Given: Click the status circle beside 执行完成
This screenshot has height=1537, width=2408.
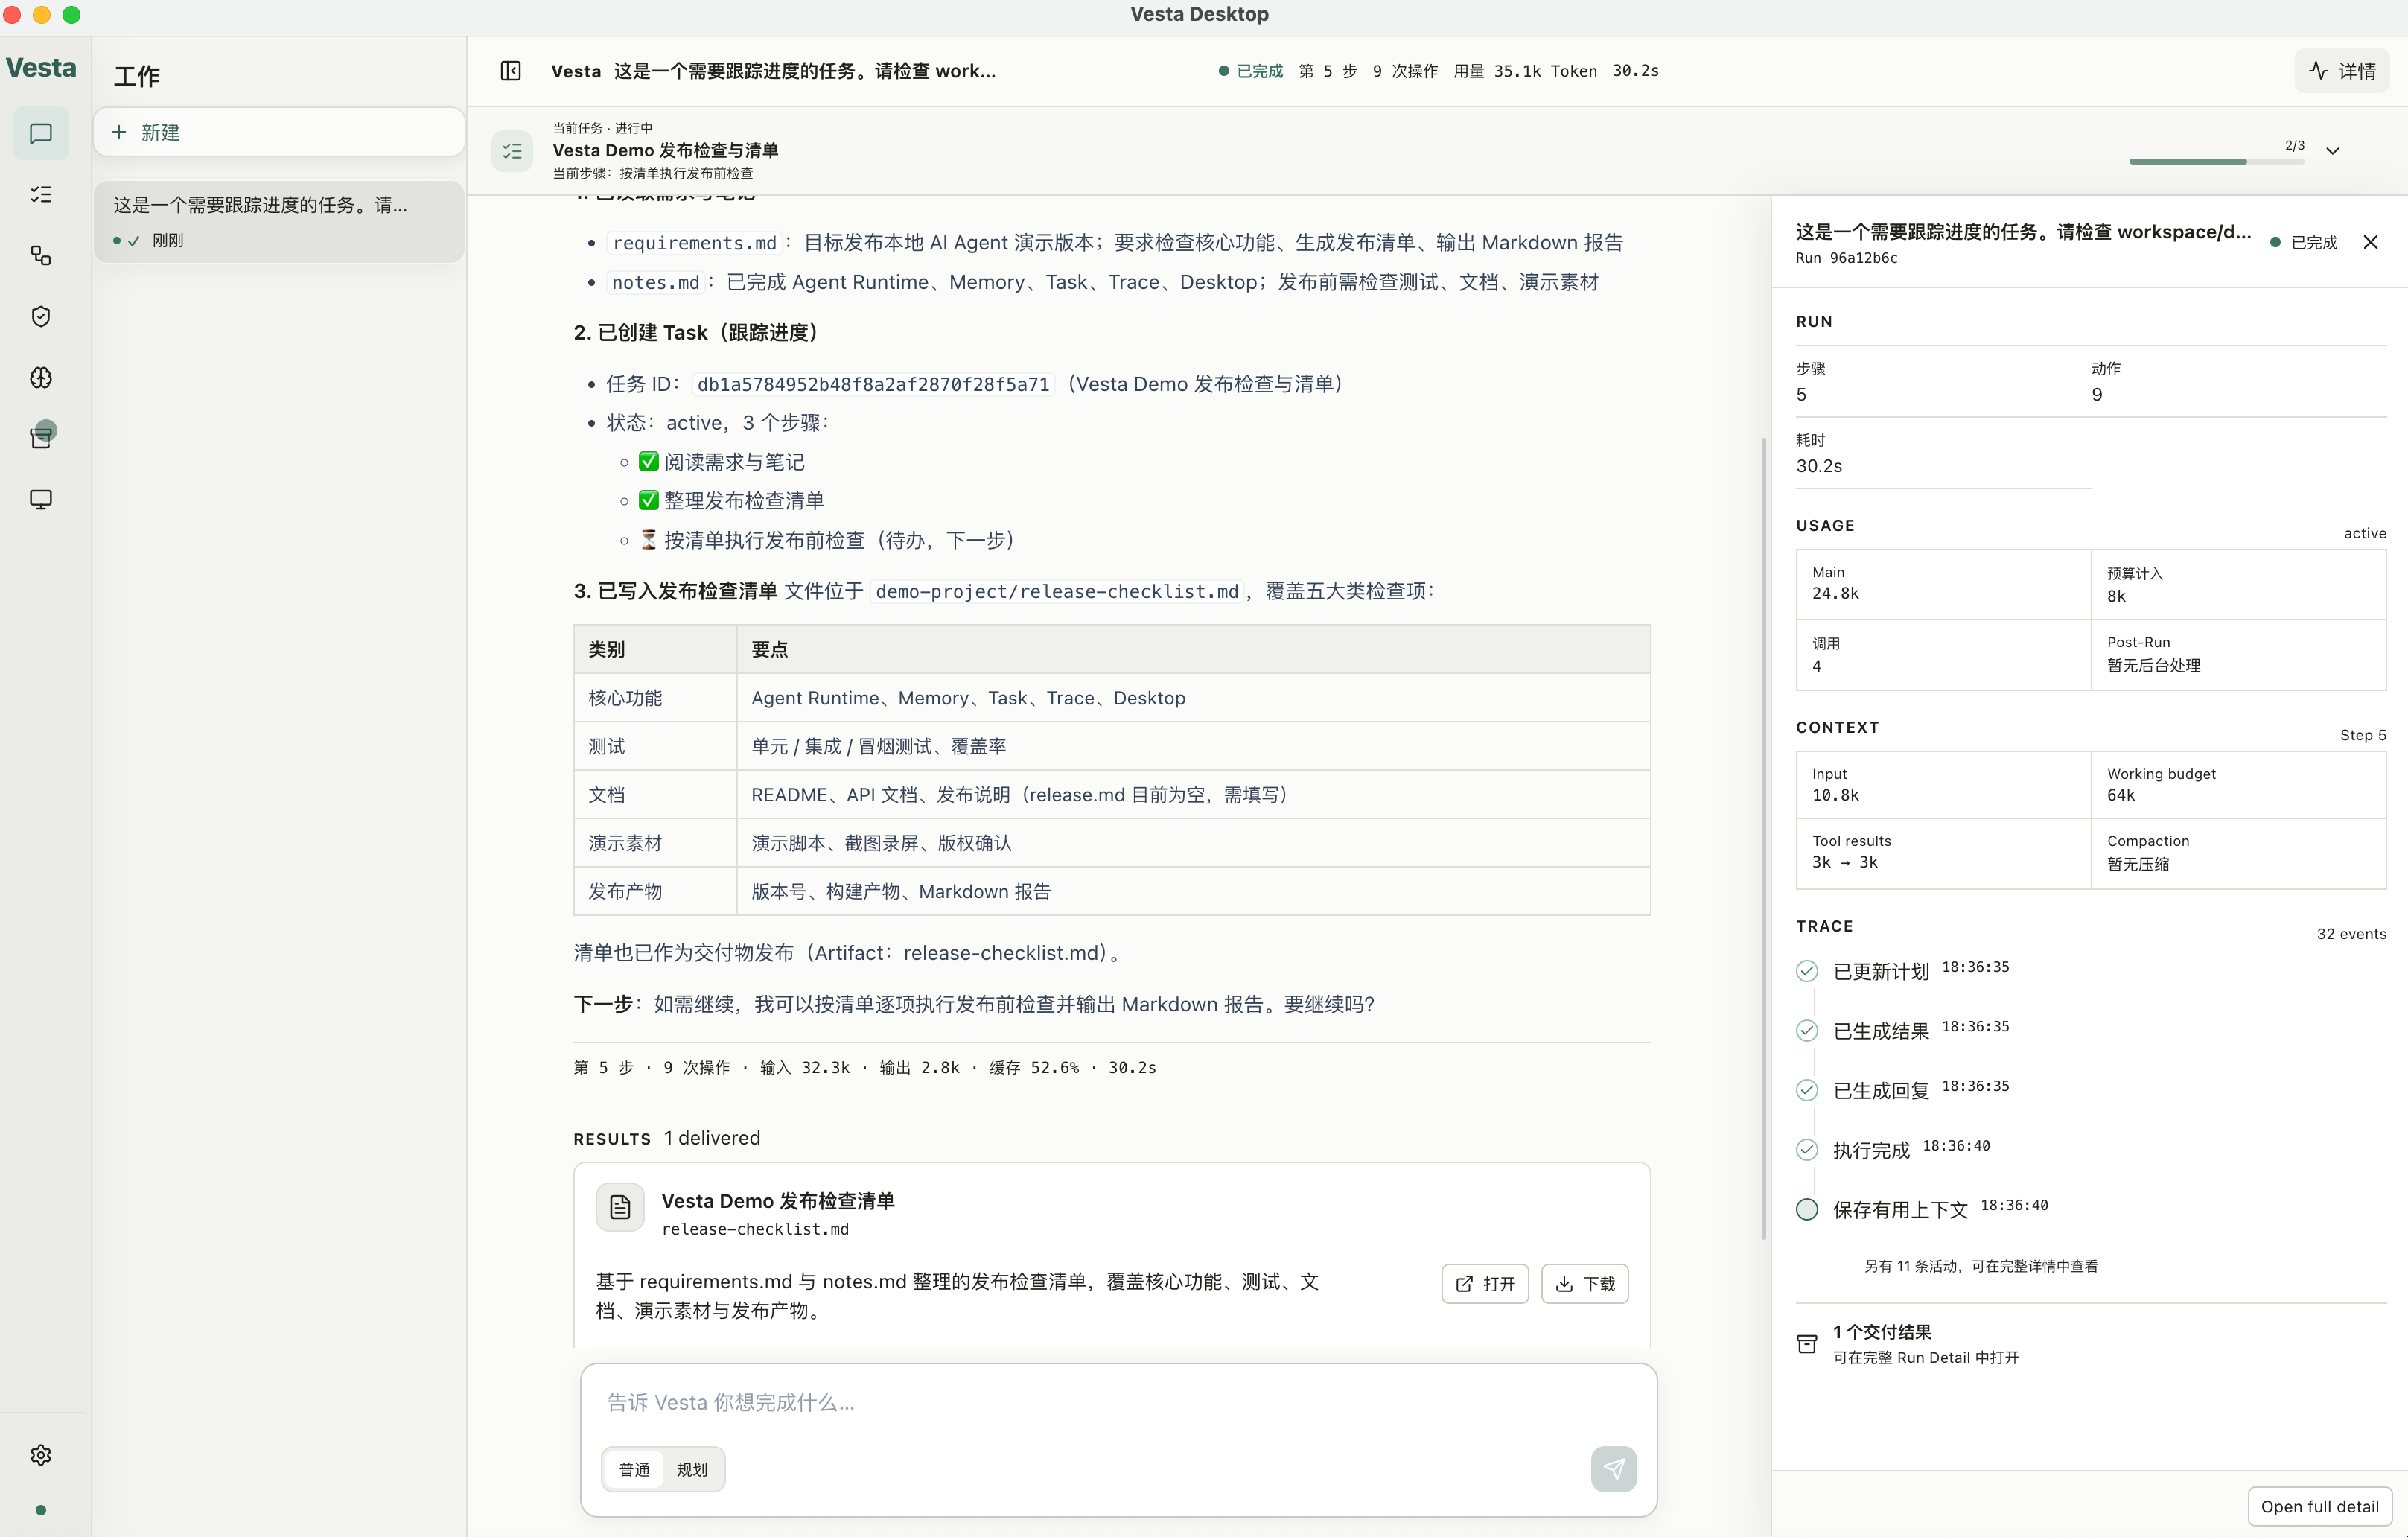Looking at the screenshot, I should coord(1807,1149).
